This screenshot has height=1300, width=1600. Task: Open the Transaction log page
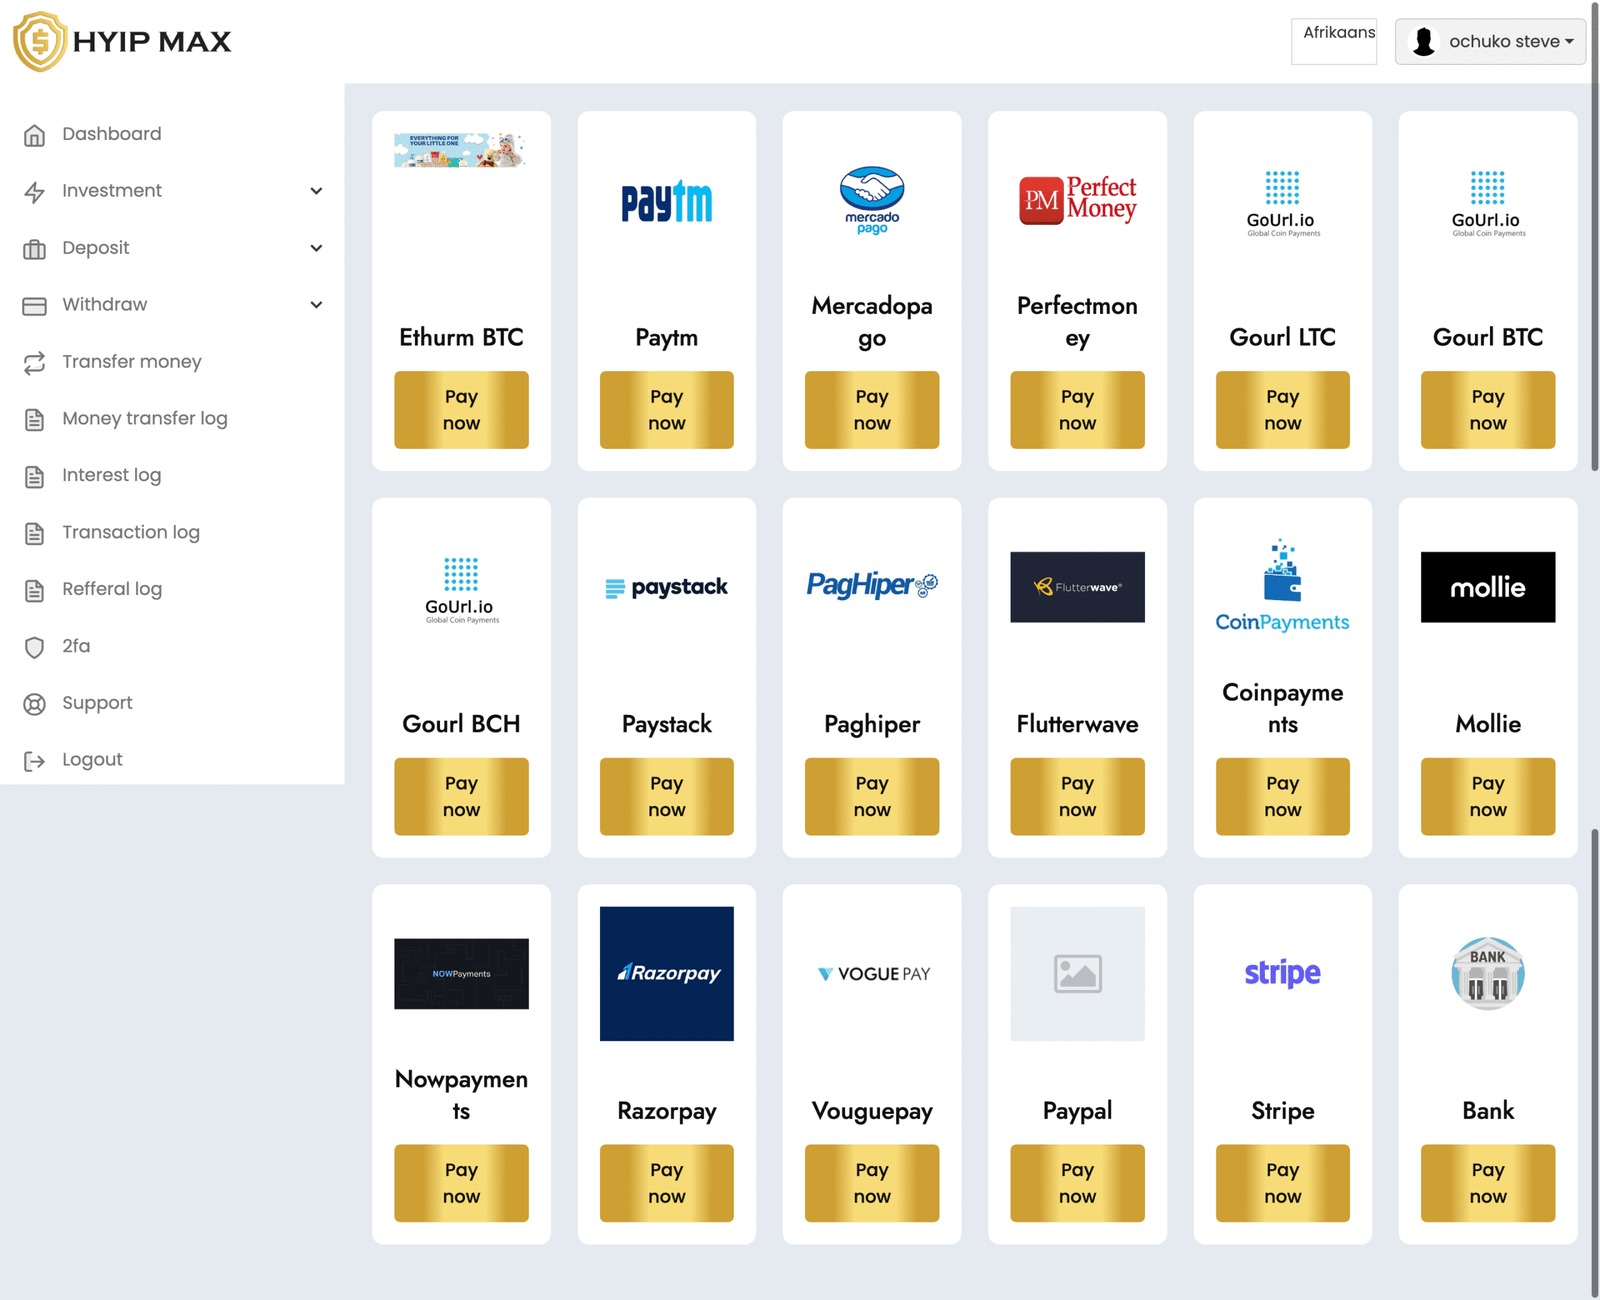click(131, 533)
